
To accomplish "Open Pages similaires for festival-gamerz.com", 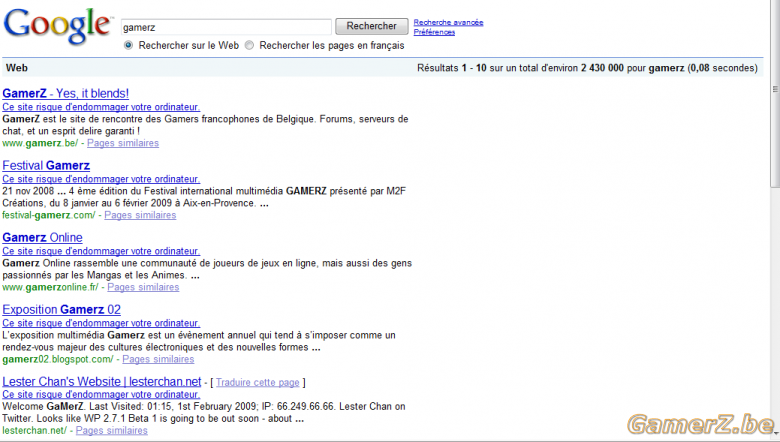I will pyautogui.click(x=140, y=215).
